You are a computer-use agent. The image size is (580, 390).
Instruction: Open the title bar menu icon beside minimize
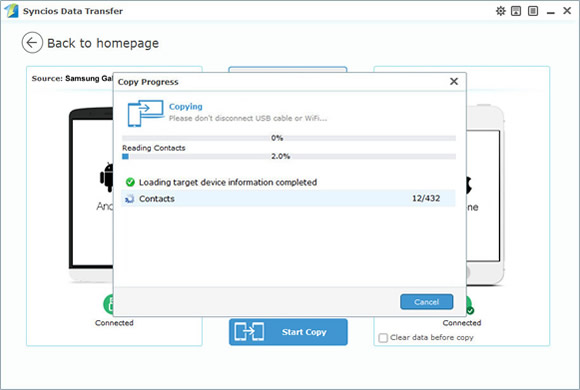(x=533, y=11)
